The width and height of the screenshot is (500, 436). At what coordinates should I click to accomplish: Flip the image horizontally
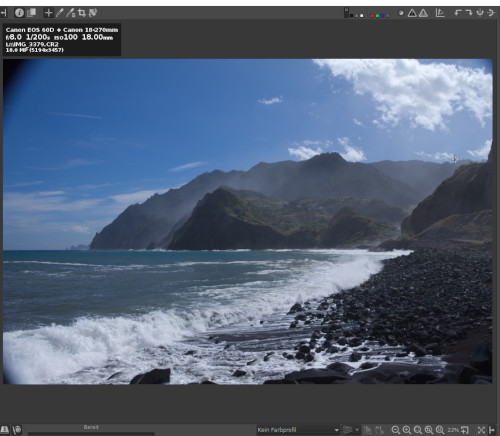click(x=491, y=13)
